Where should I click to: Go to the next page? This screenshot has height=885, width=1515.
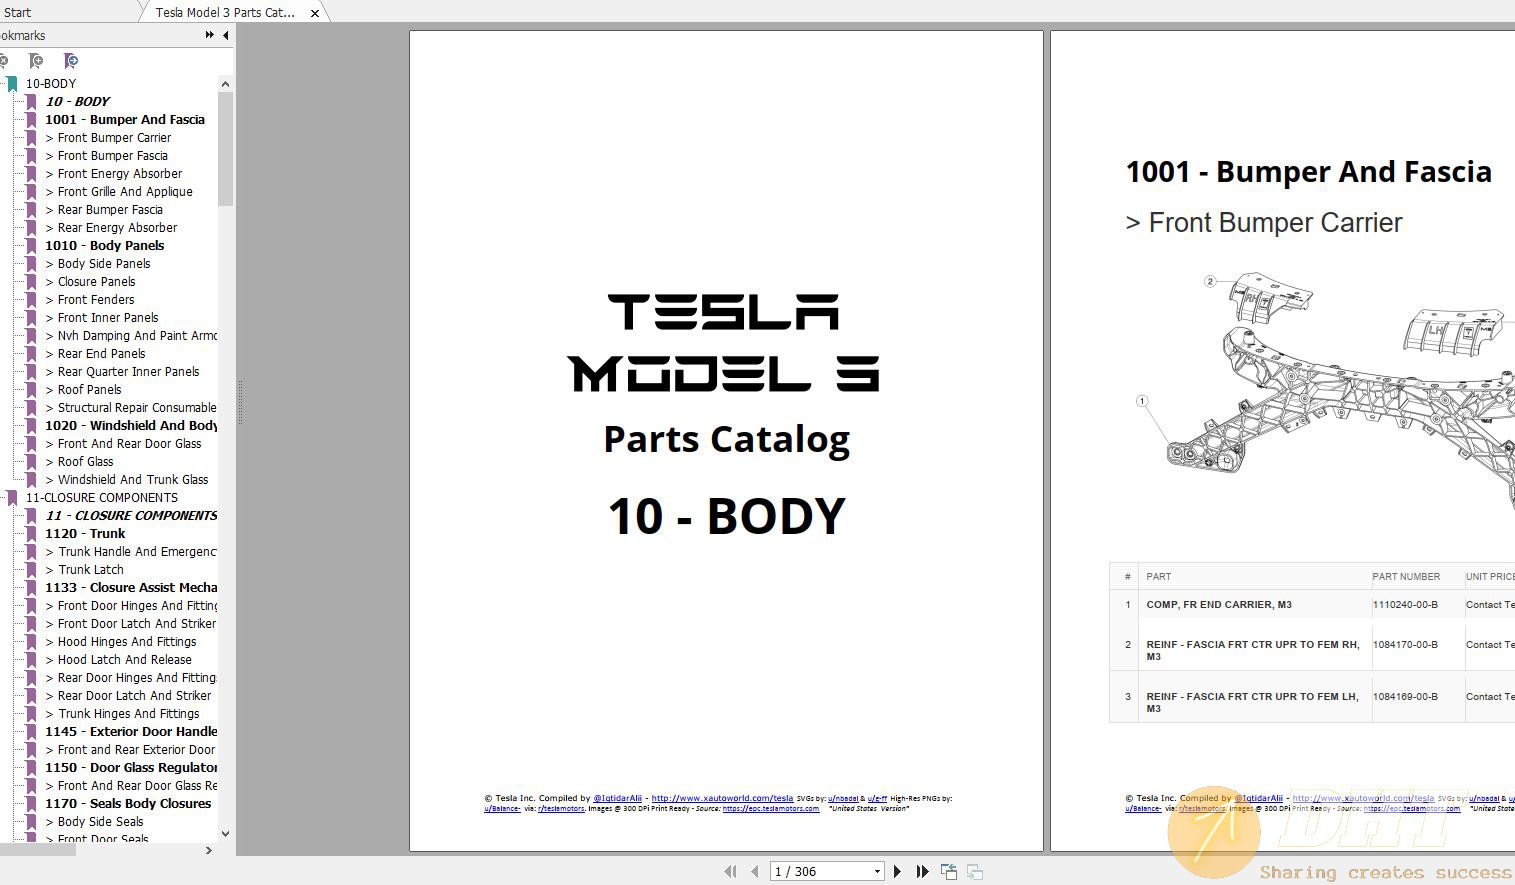[897, 872]
